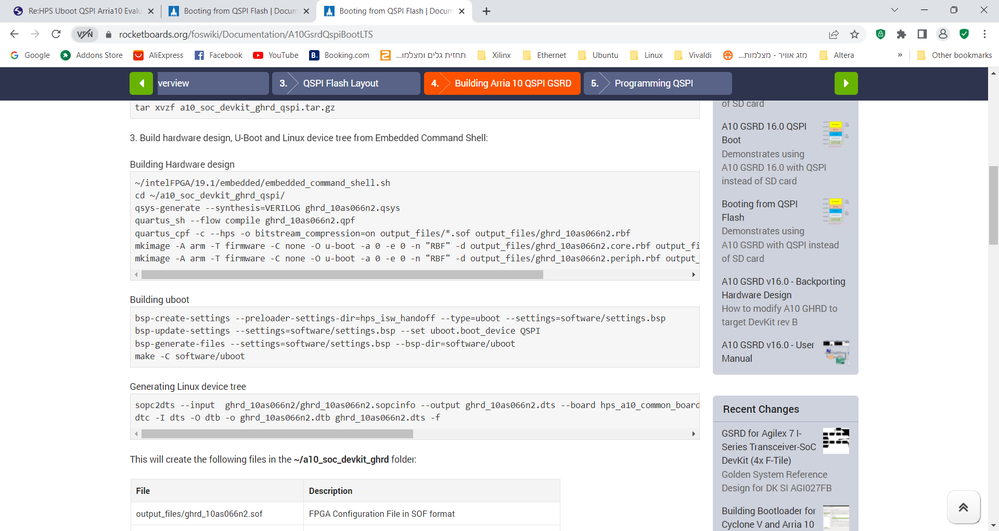Expand hidden bookmarks overflow chevron
This screenshot has height=531, width=999.
tap(901, 55)
